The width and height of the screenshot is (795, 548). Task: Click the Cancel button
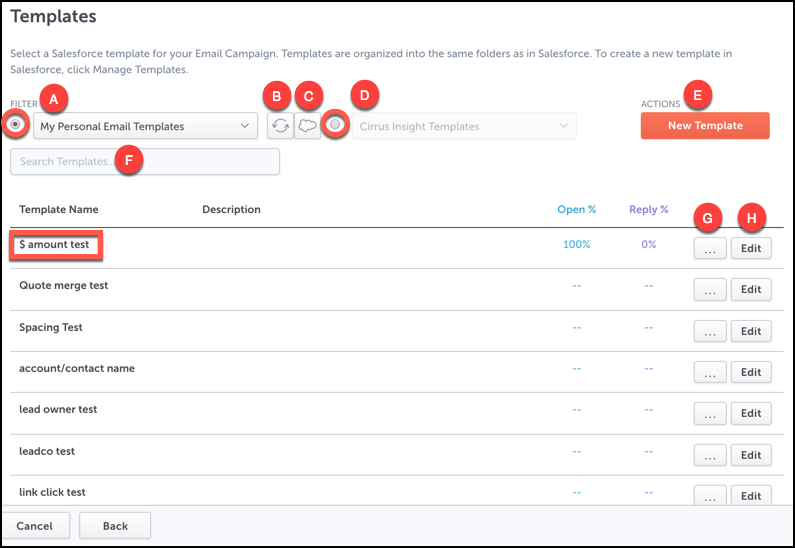tap(34, 526)
